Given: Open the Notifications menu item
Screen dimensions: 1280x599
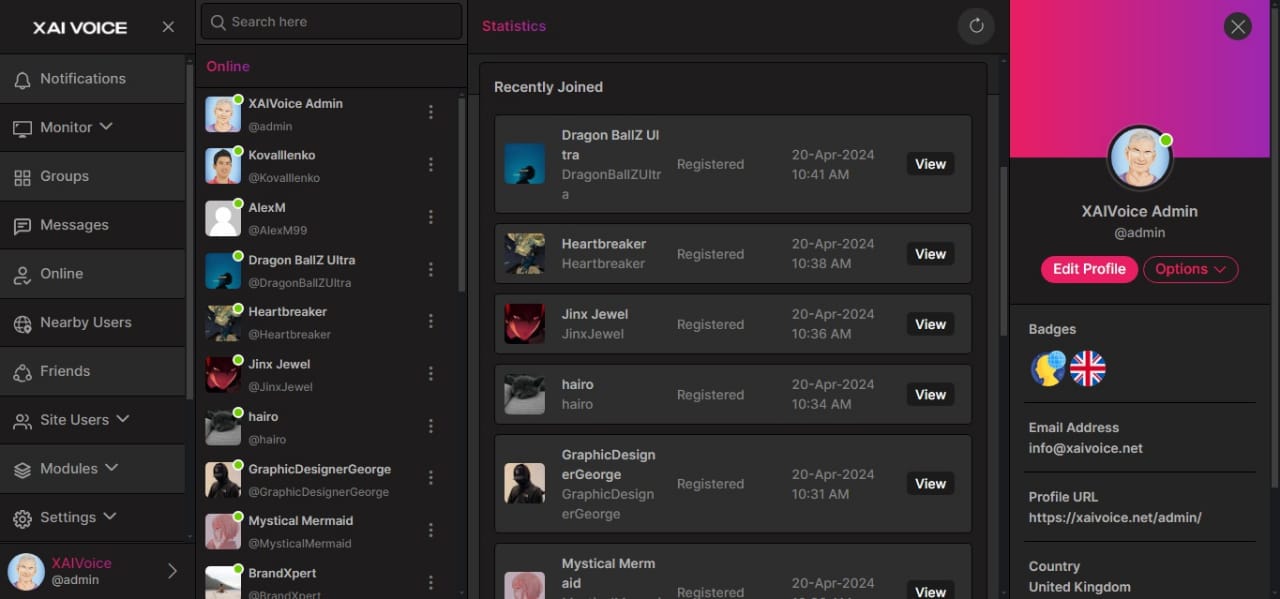Looking at the screenshot, I should coord(92,79).
